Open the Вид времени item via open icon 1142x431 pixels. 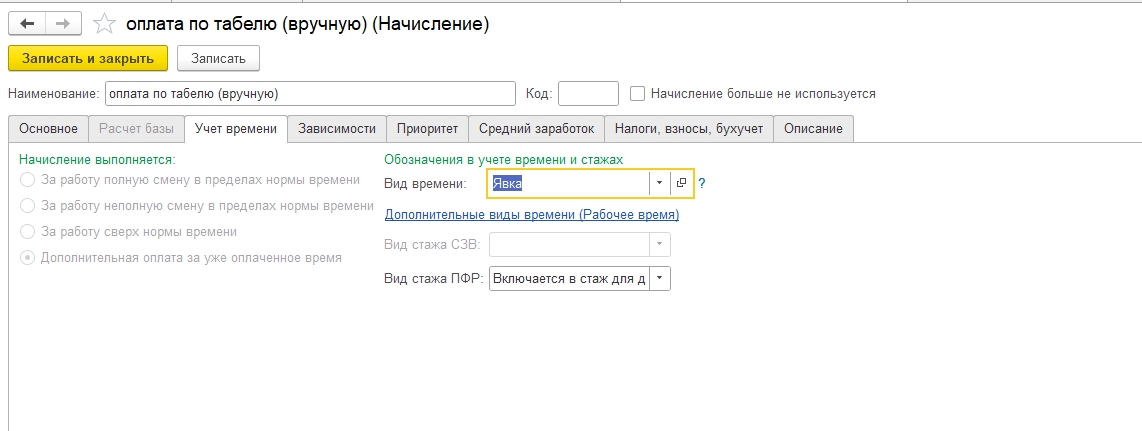[682, 183]
